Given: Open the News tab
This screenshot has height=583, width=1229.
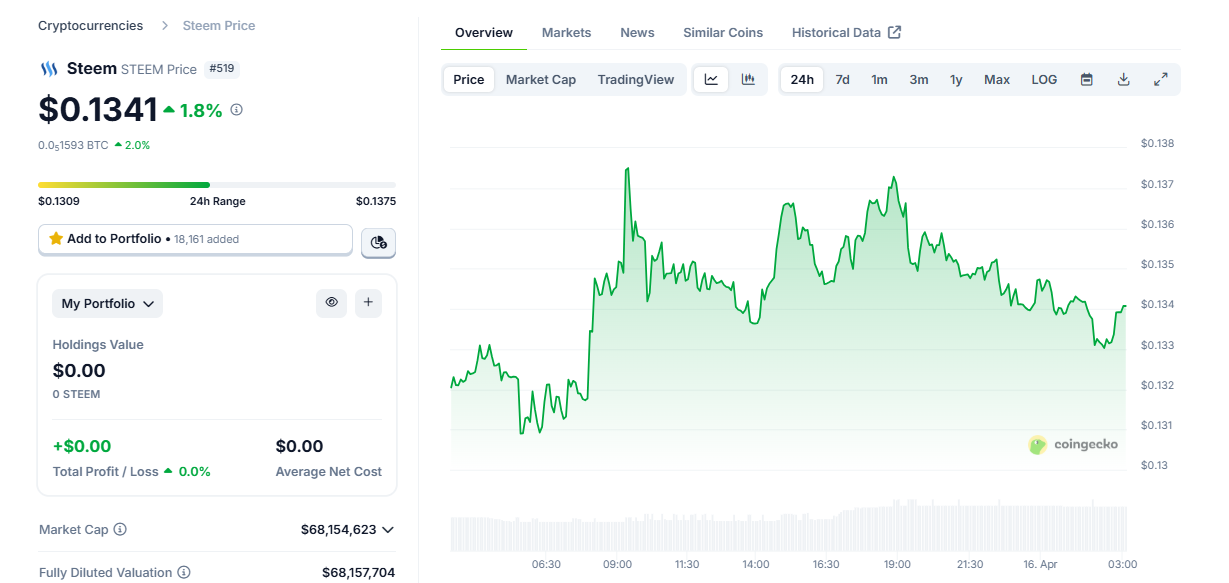Looking at the screenshot, I should 637,33.
